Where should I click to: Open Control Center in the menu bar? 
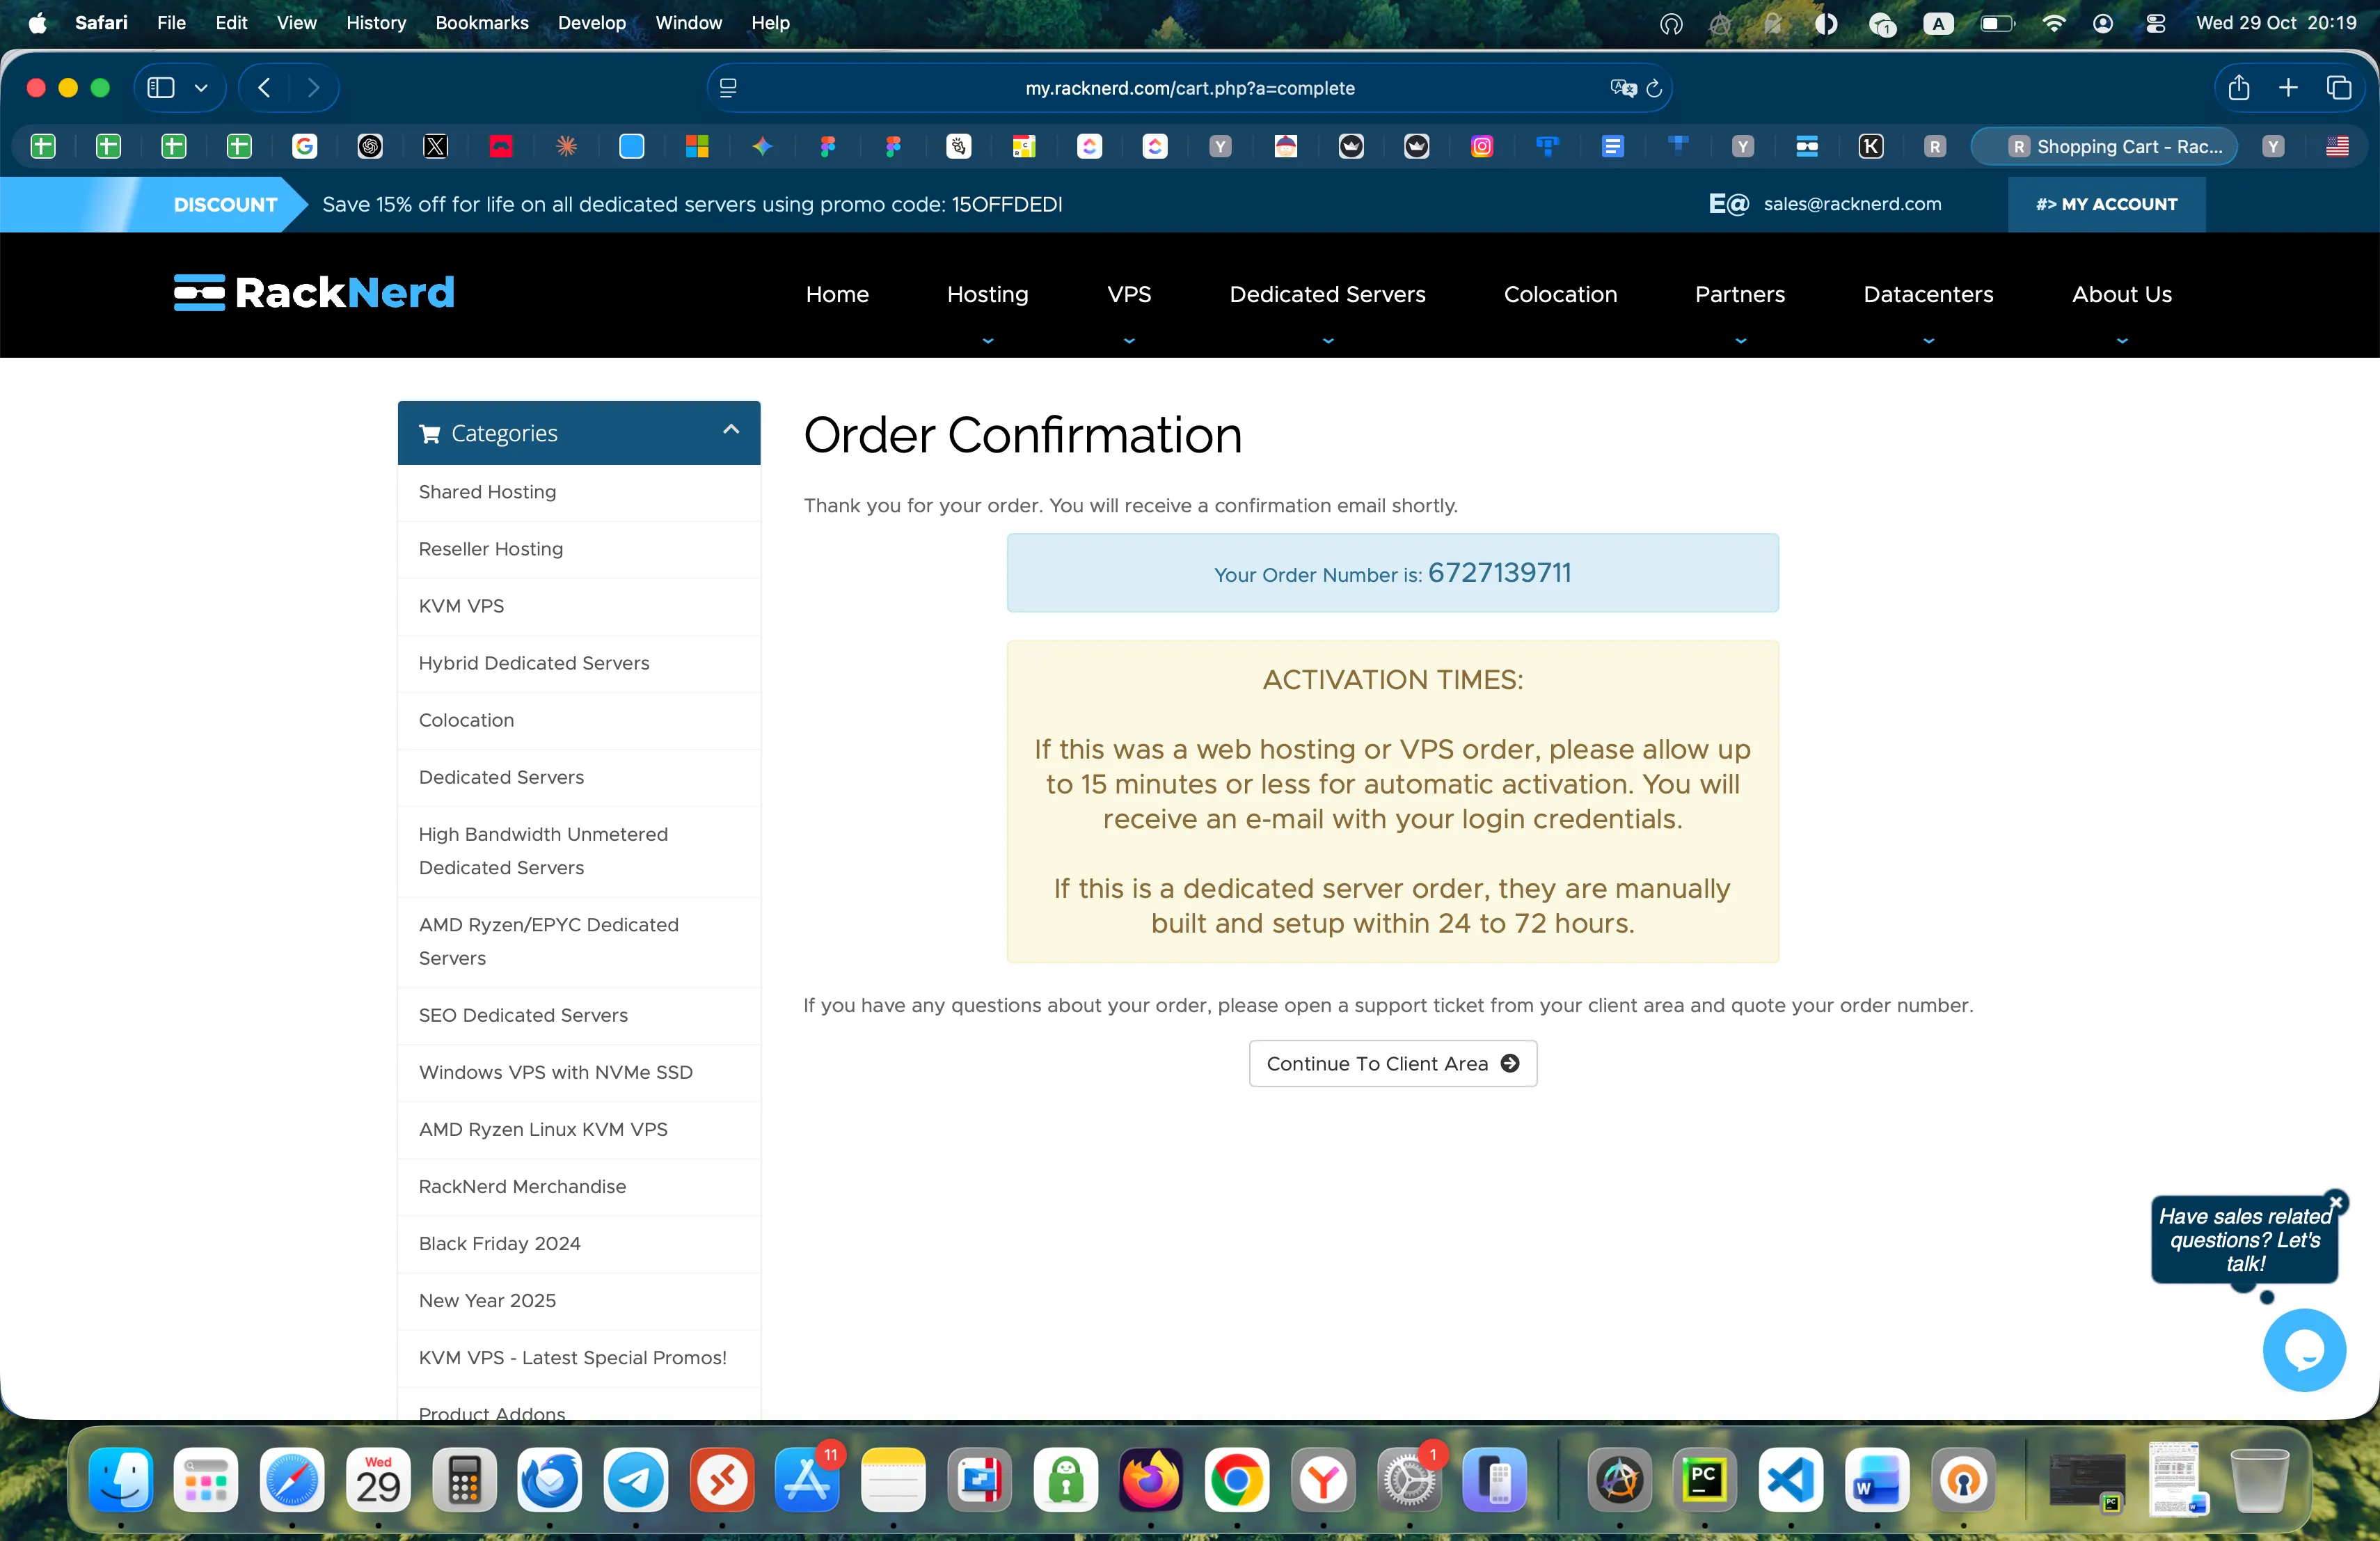coord(2156,23)
